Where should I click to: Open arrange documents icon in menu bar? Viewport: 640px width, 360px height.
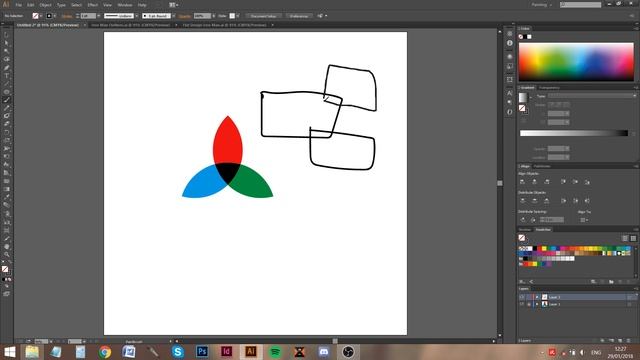(x=173, y=5)
